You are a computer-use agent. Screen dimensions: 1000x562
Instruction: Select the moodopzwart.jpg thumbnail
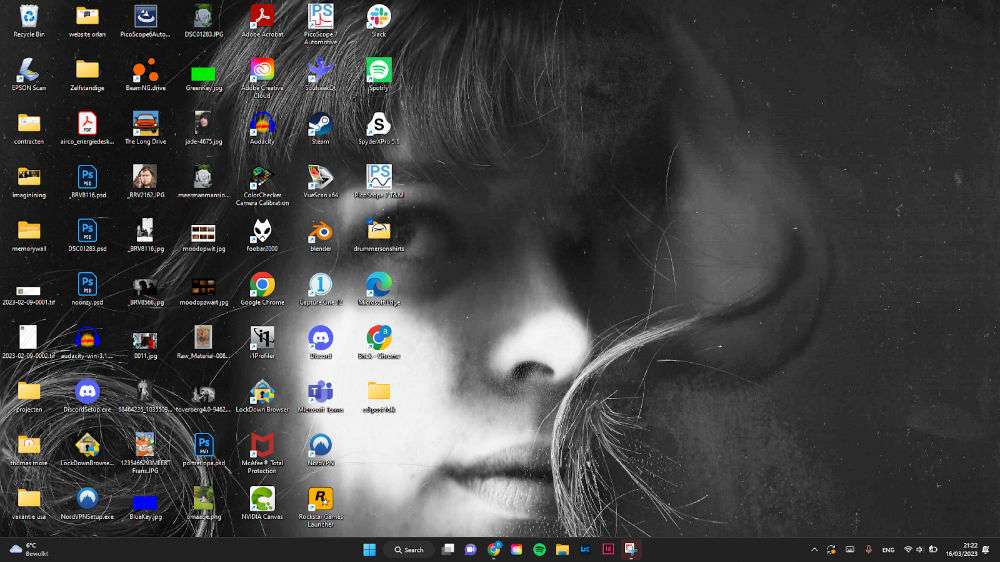pyautogui.click(x=203, y=289)
